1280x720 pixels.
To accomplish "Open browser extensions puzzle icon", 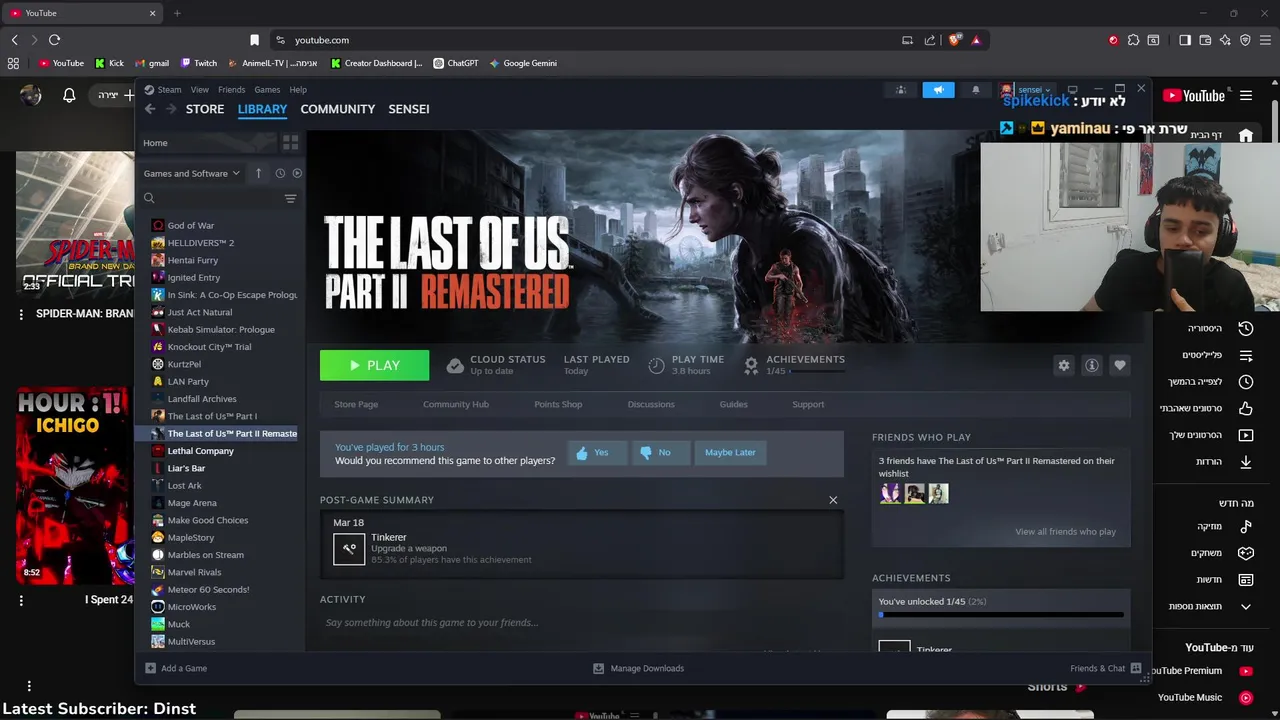I will [1133, 40].
